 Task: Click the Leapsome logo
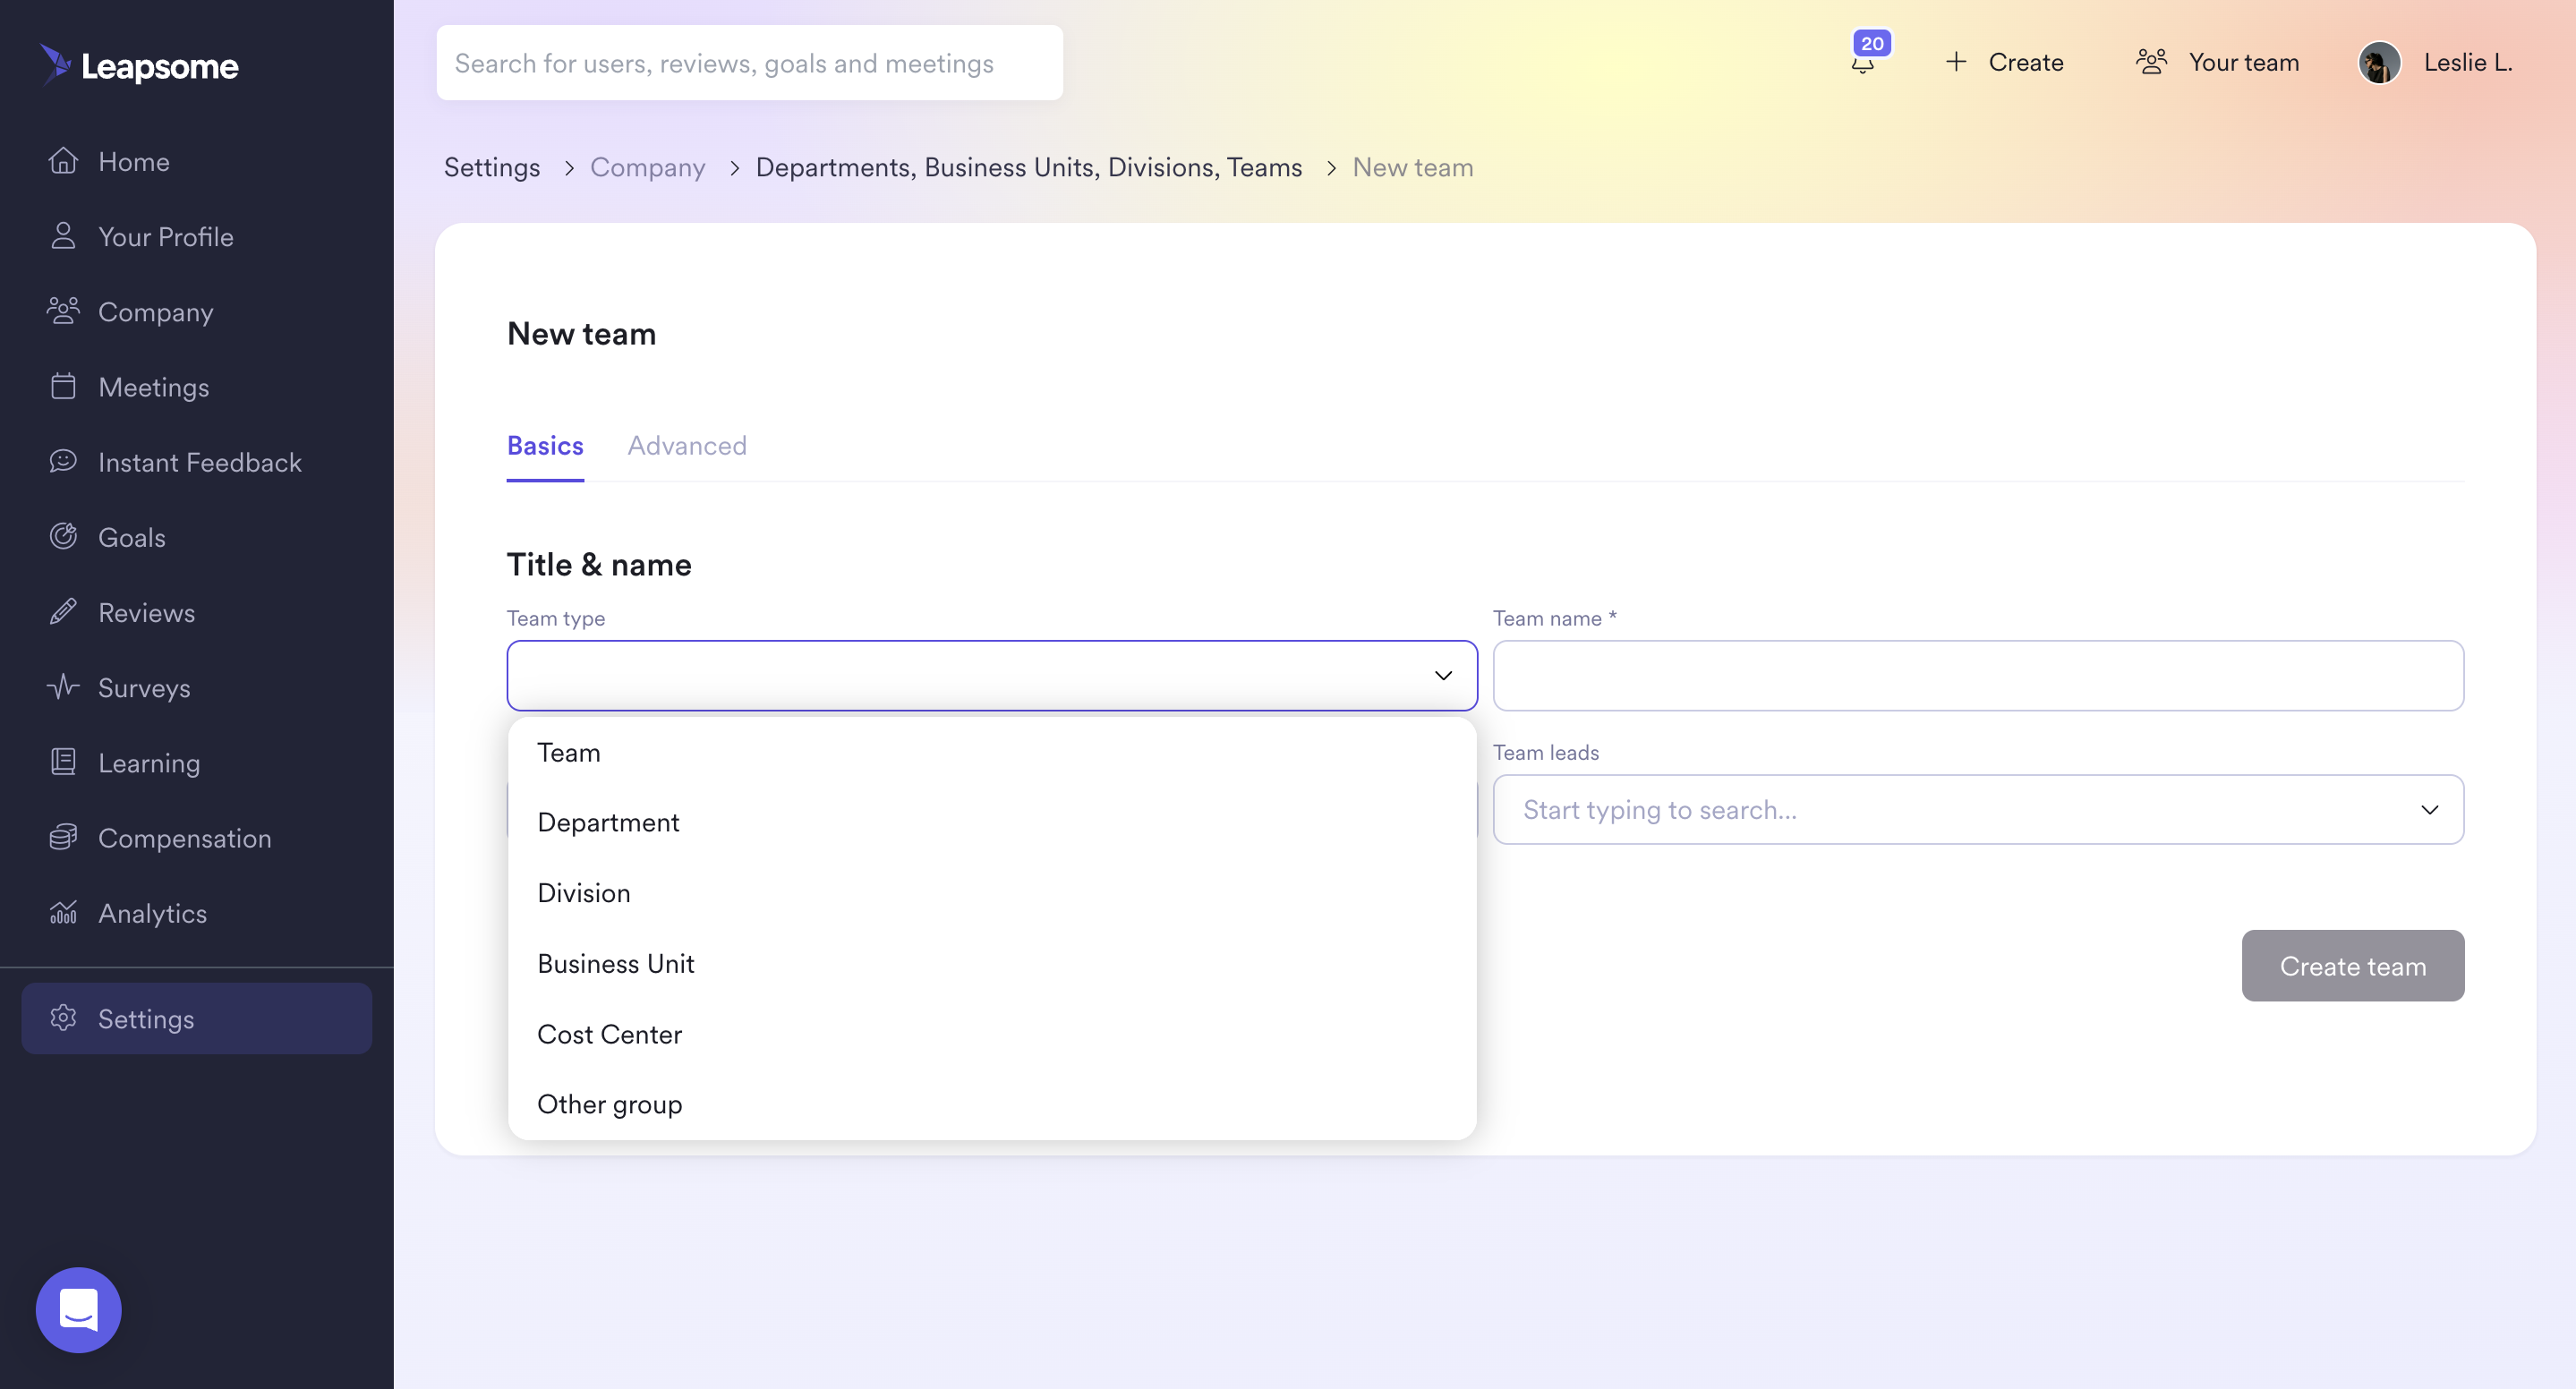(140, 66)
